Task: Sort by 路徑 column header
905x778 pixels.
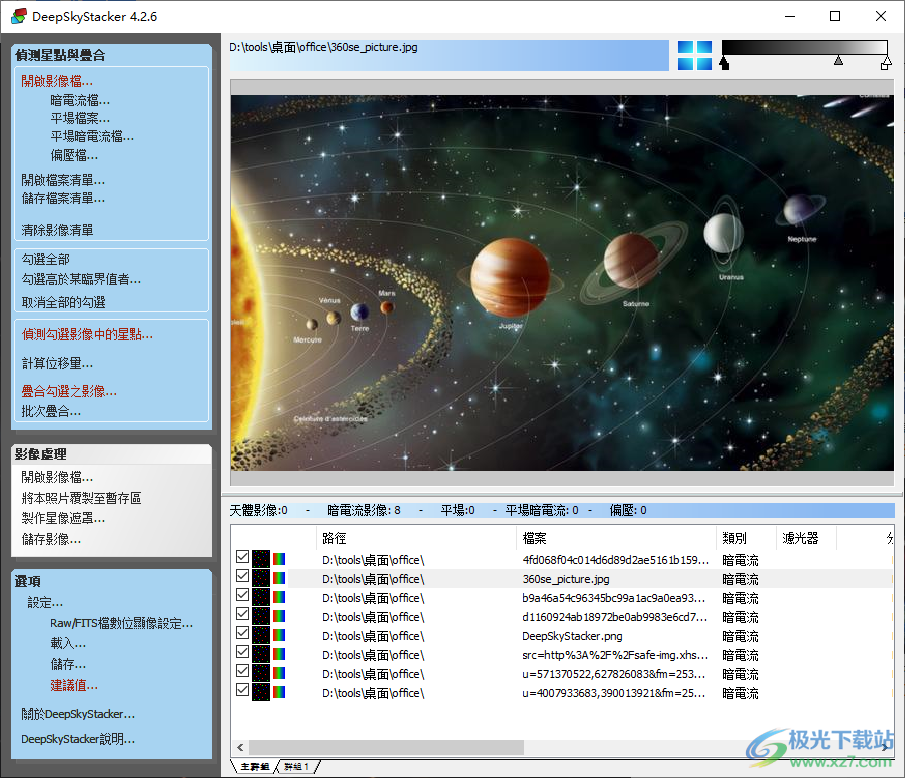Action: (x=416, y=538)
